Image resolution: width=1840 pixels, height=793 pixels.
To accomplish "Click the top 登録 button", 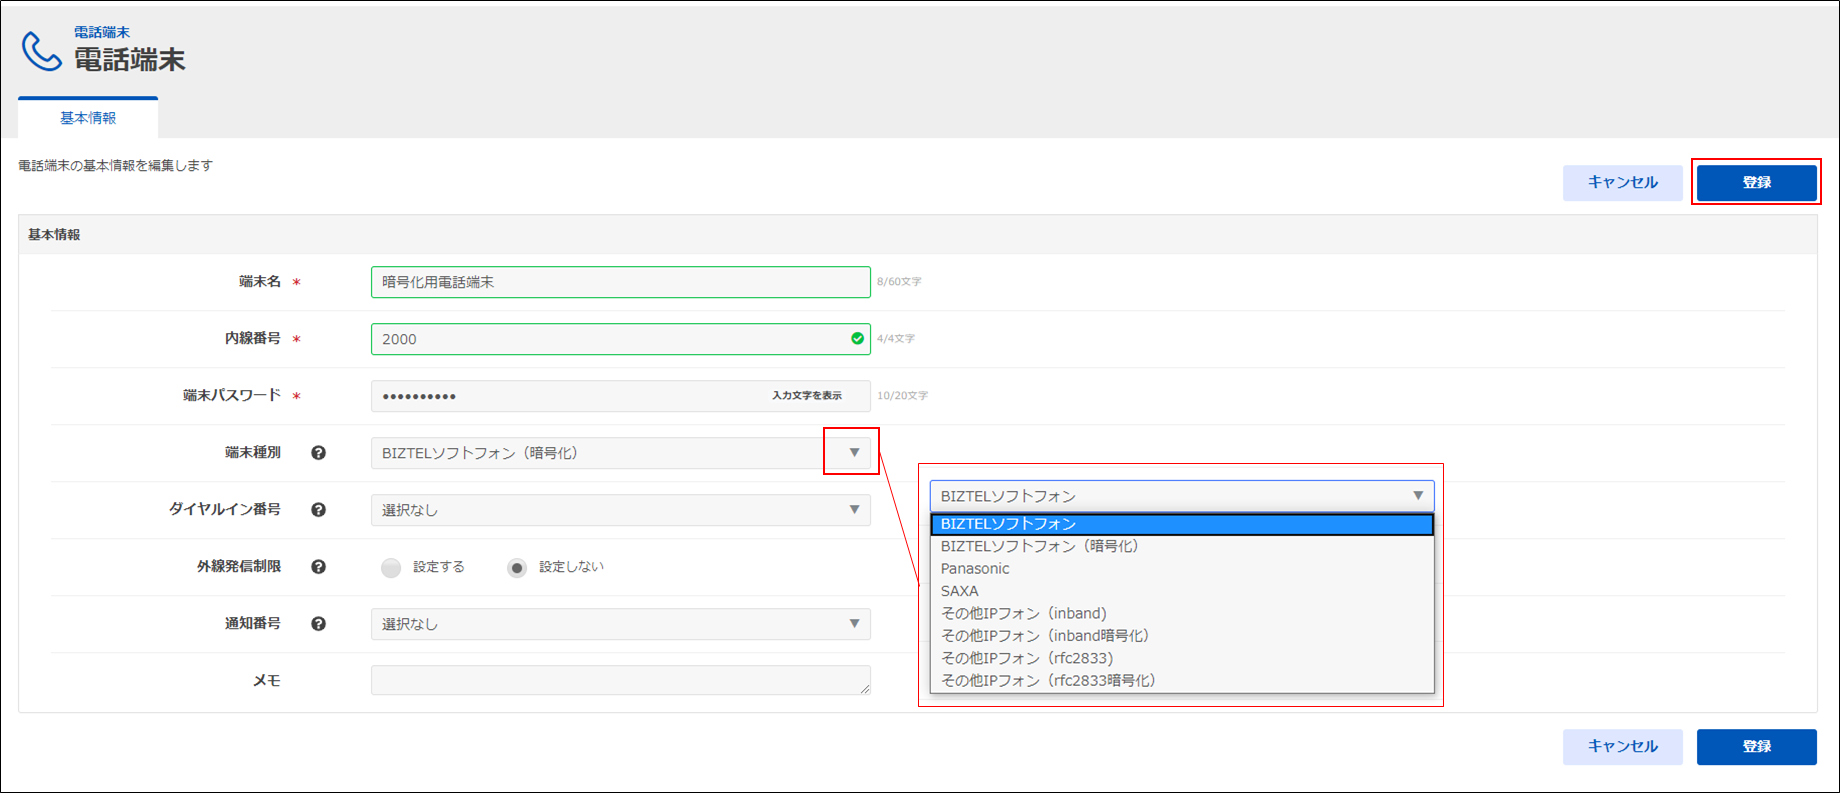I will click(1756, 182).
